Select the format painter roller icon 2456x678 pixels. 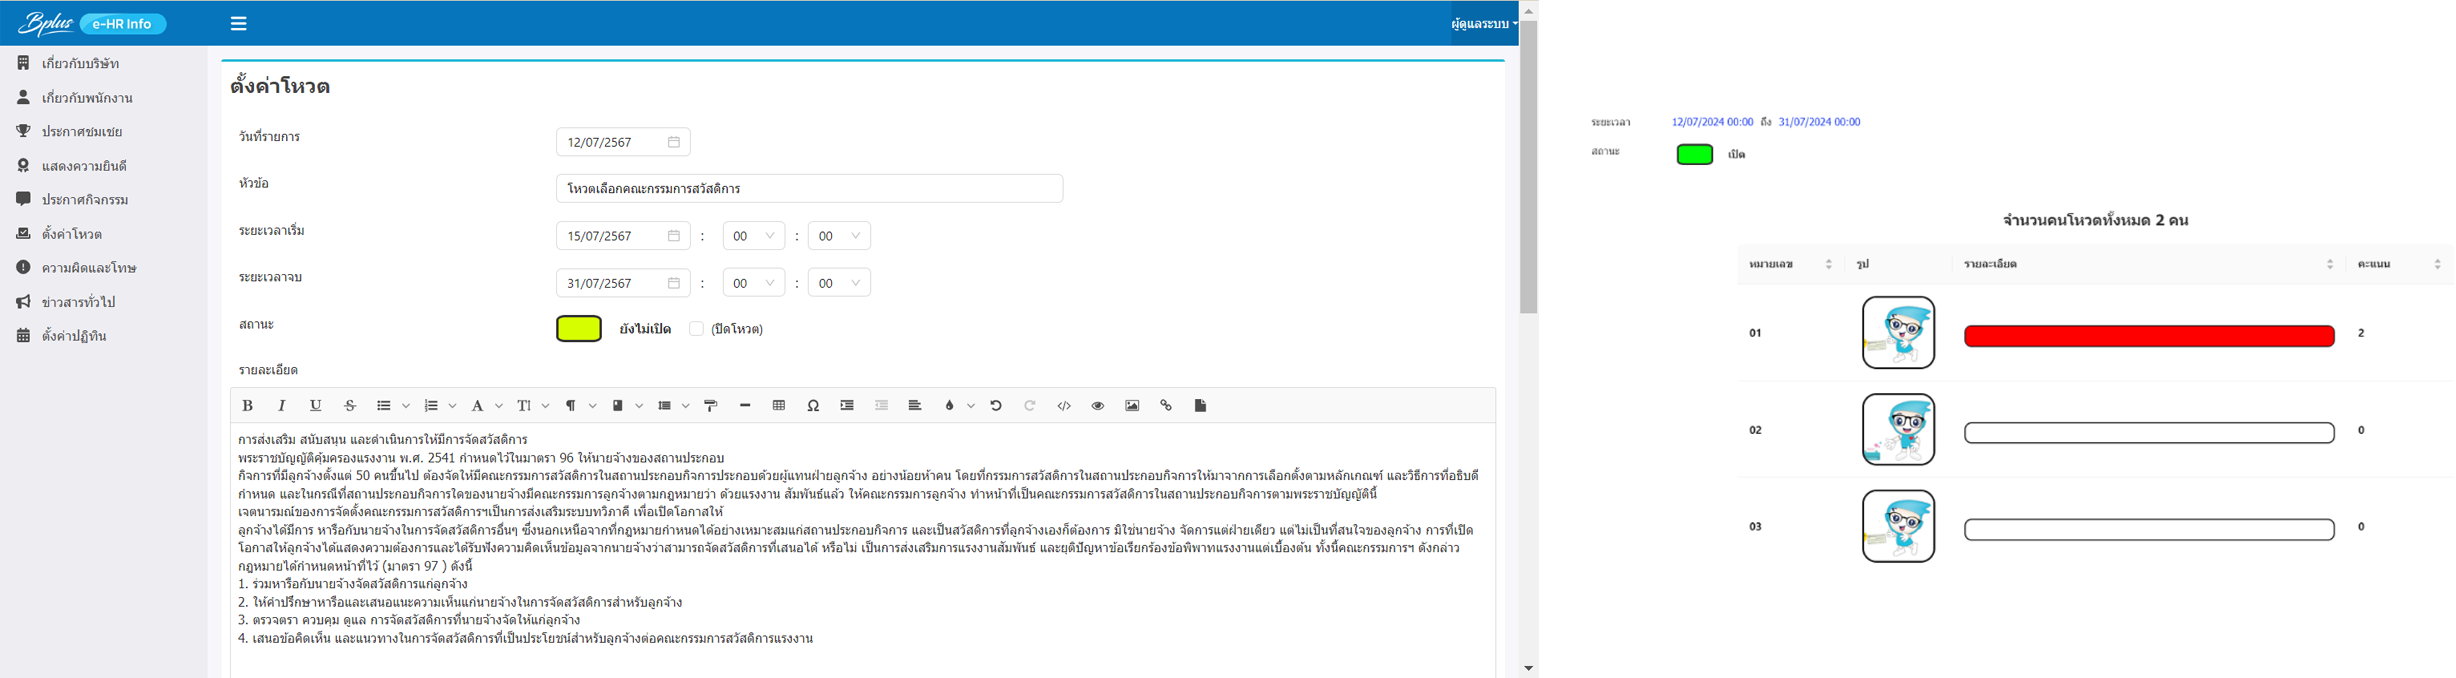[711, 405]
